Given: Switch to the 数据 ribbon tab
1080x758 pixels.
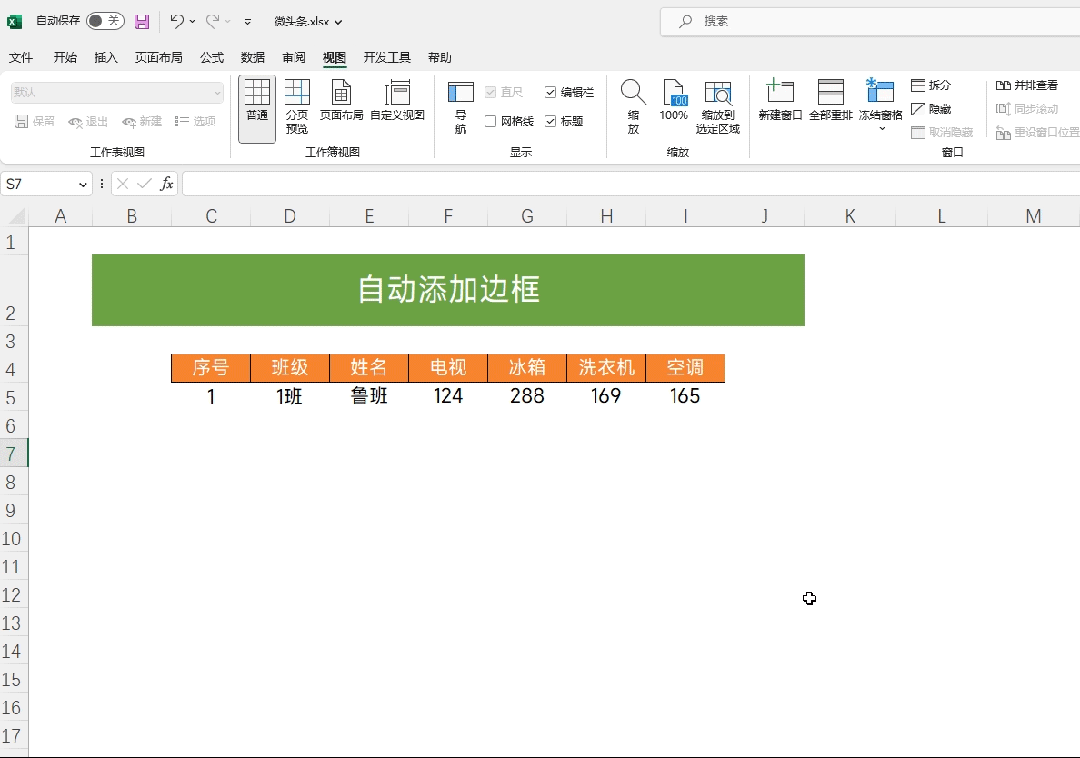Looking at the screenshot, I should coord(253,58).
